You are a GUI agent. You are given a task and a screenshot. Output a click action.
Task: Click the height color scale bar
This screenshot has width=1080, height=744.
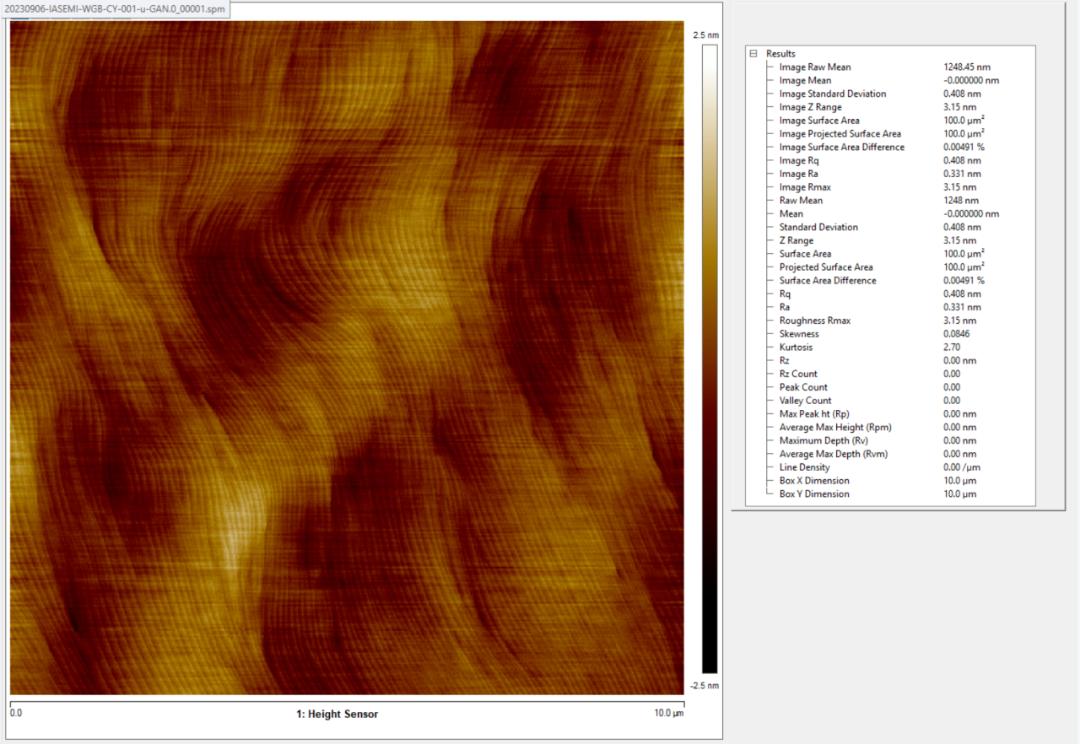709,359
